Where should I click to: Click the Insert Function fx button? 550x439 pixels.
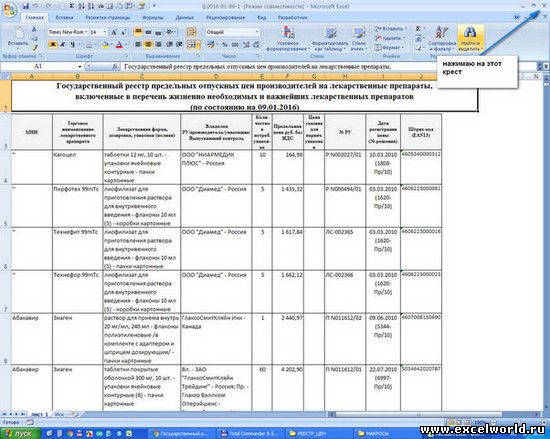tap(115, 66)
